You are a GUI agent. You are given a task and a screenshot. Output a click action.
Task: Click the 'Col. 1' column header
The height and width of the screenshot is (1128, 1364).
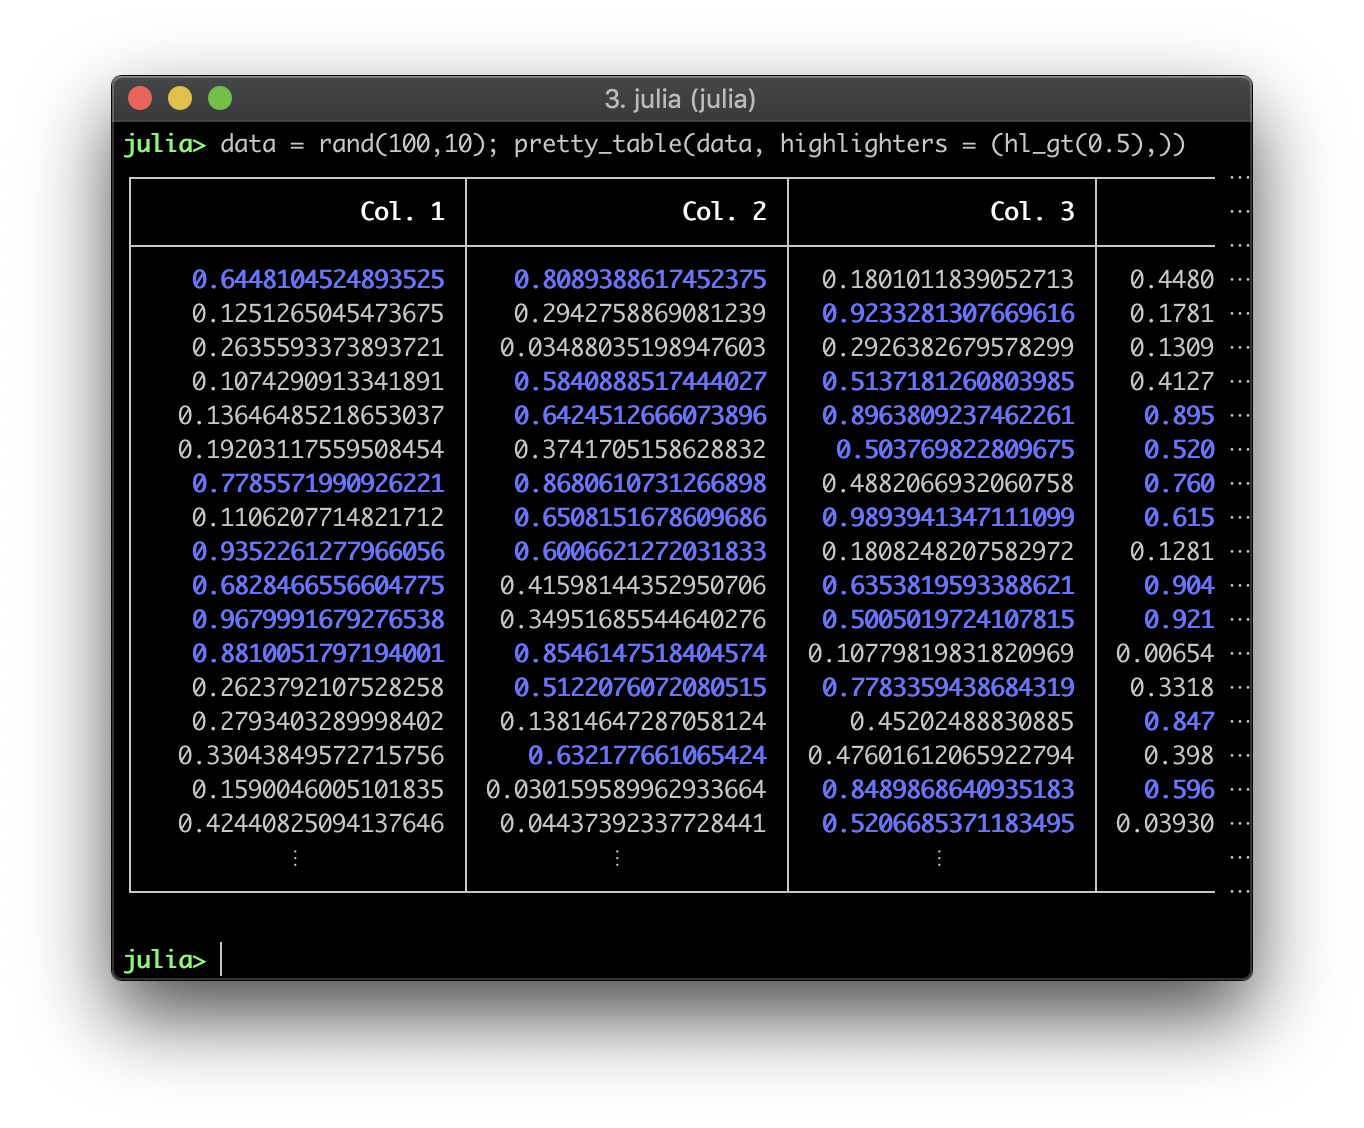click(402, 212)
